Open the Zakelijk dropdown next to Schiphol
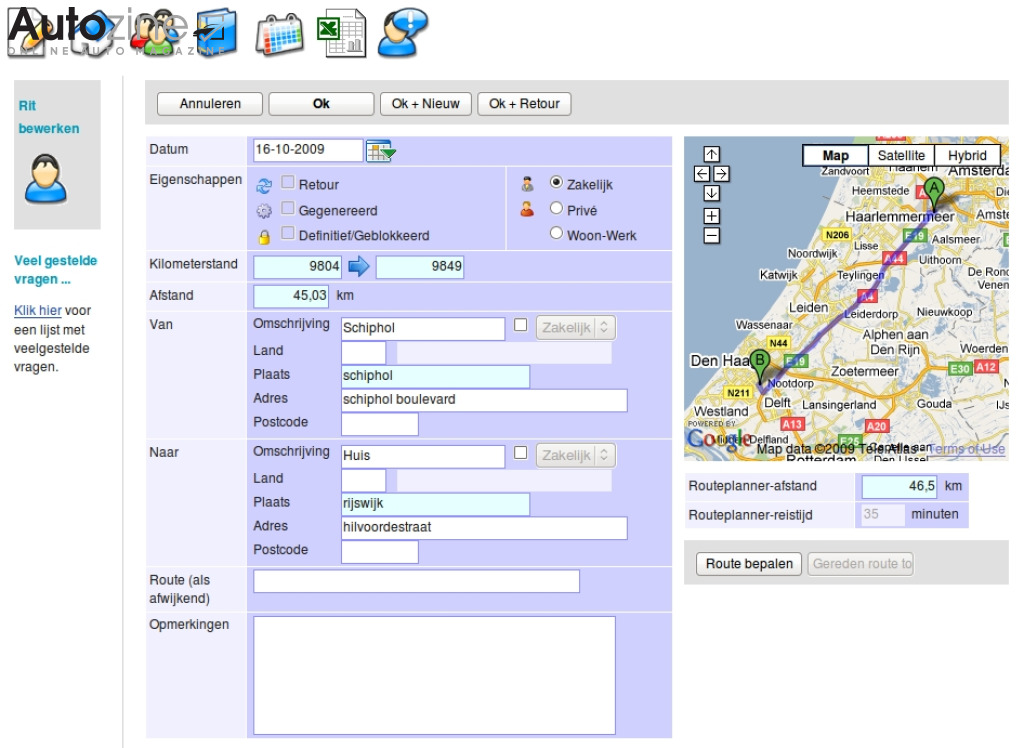Image resolution: width=1024 pixels, height=748 pixels. click(x=575, y=327)
